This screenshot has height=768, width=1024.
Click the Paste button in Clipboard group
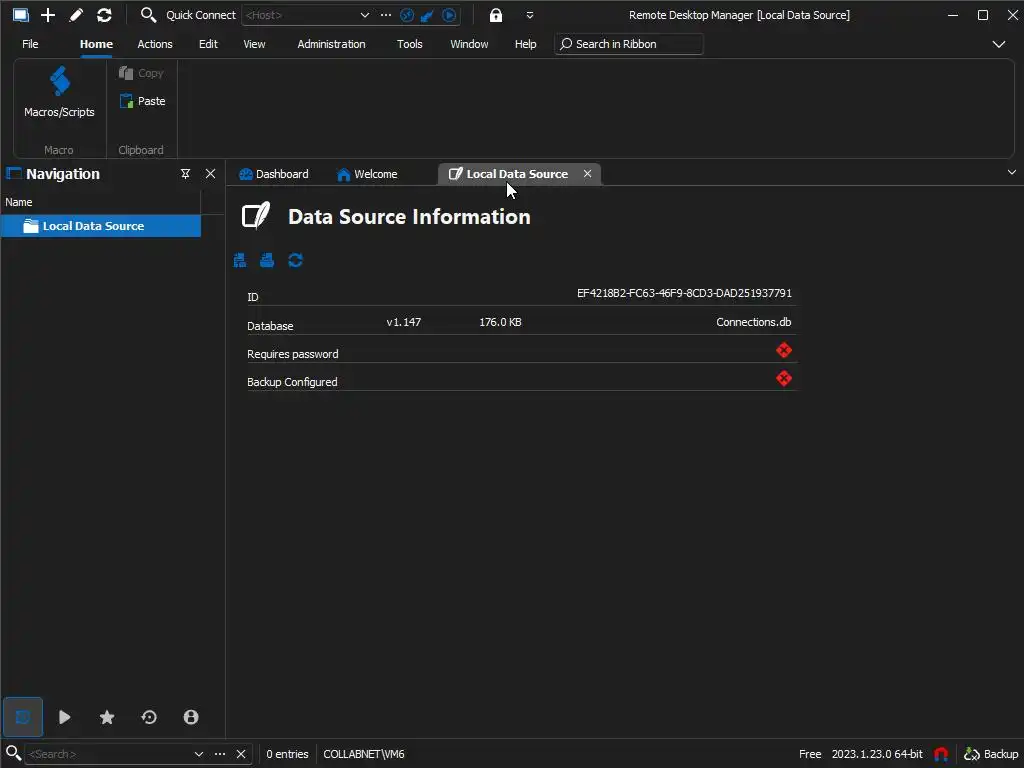142,101
